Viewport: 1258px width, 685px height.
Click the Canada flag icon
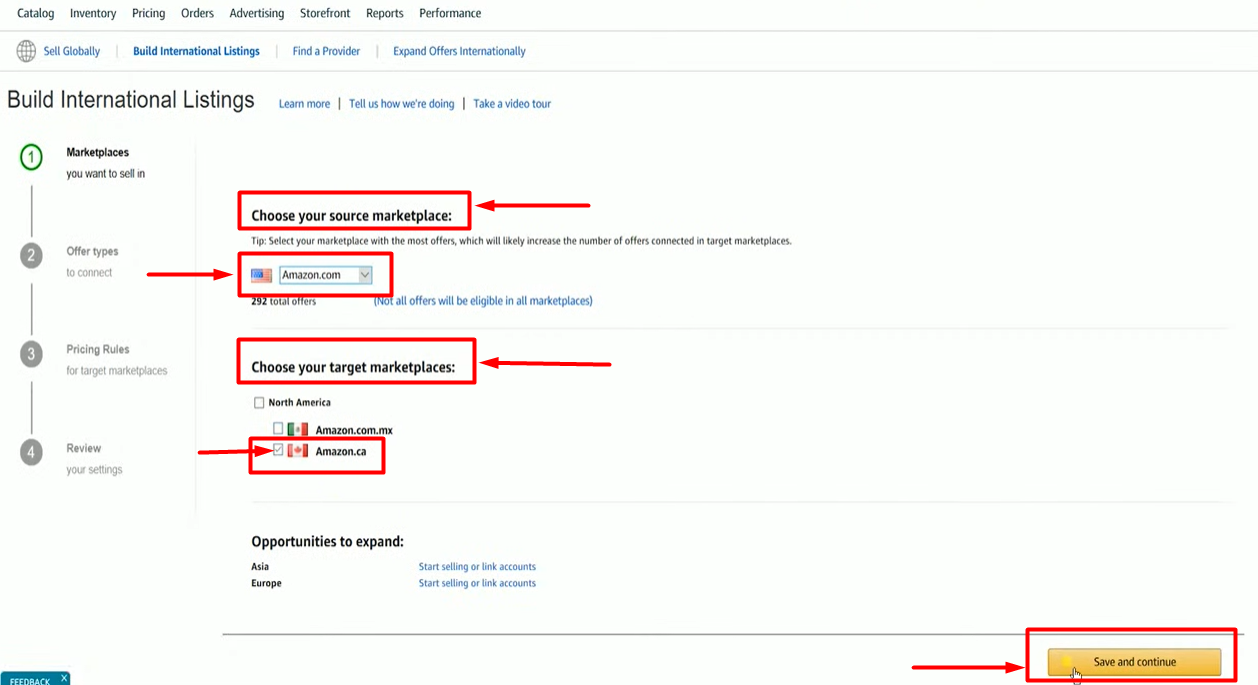298,451
